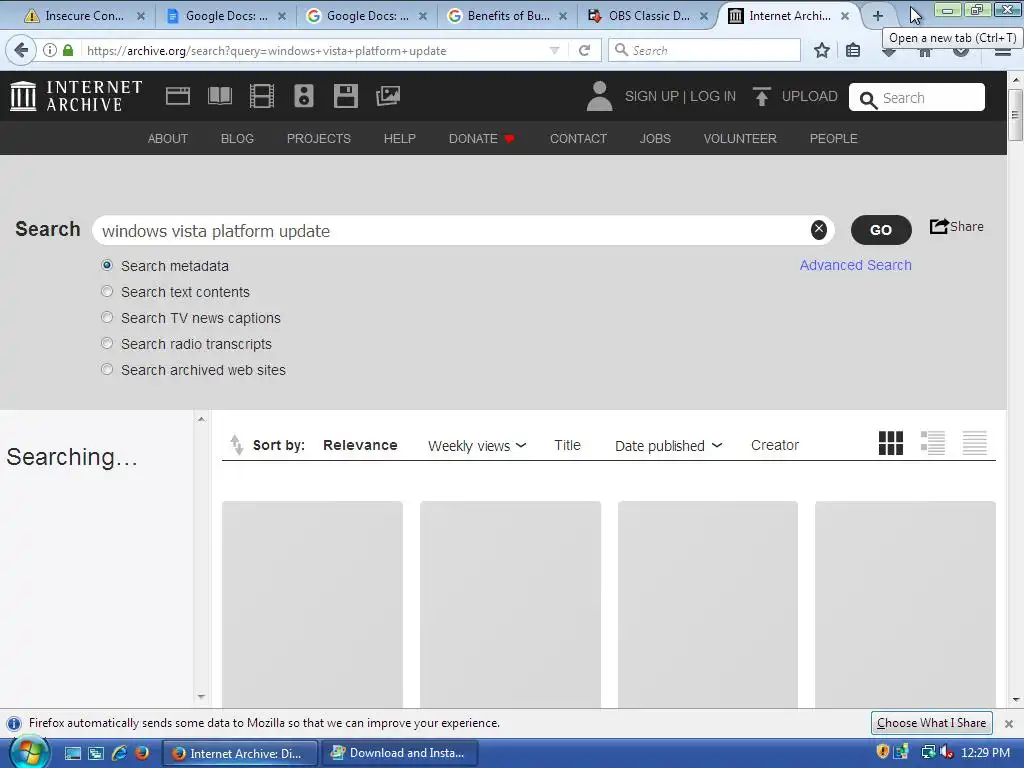1024x768 pixels.
Task: Open the texts (book) collection icon
Action: [219, 96]
